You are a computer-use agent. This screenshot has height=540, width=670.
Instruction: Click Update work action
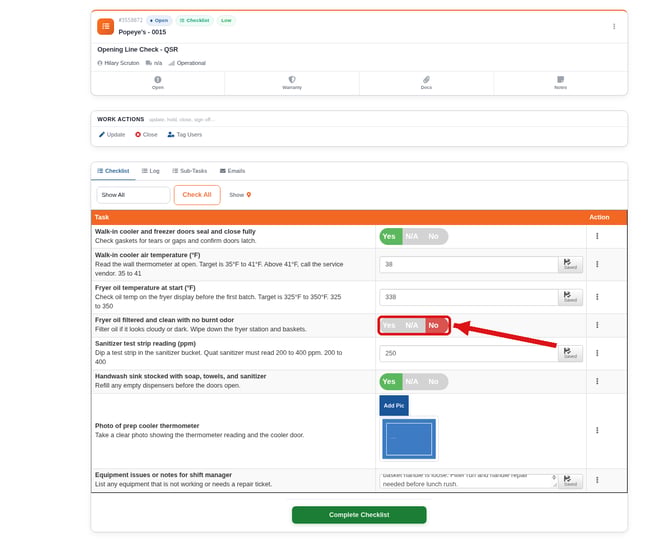coord(112,135)
